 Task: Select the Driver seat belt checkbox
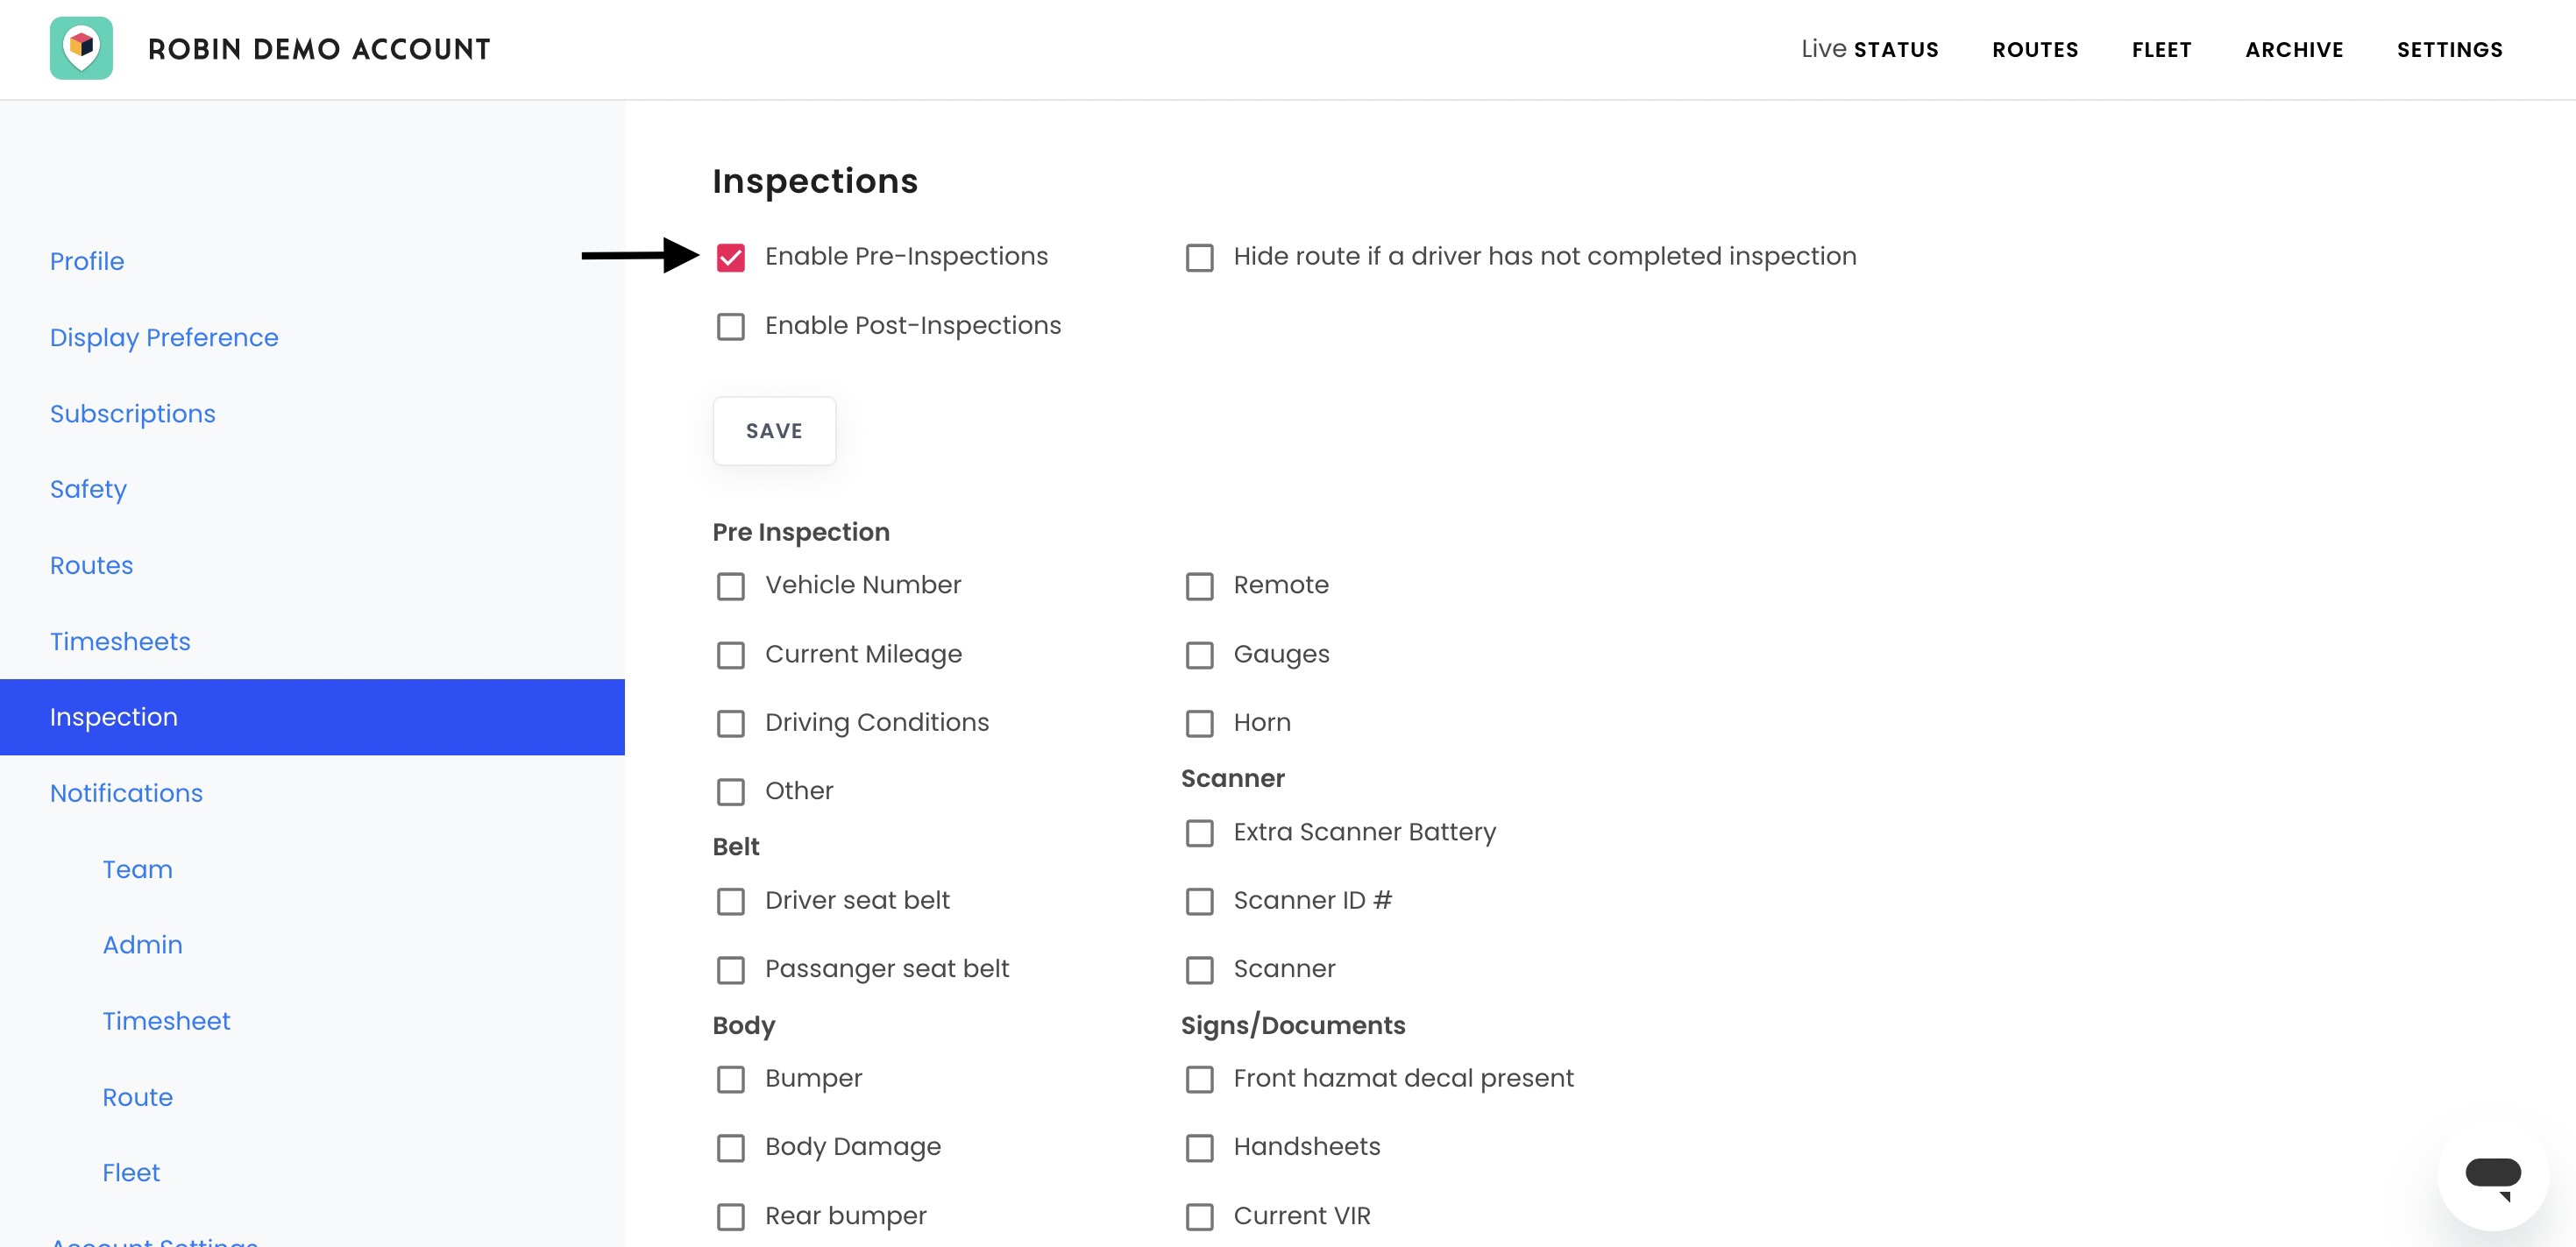(731, 901)
